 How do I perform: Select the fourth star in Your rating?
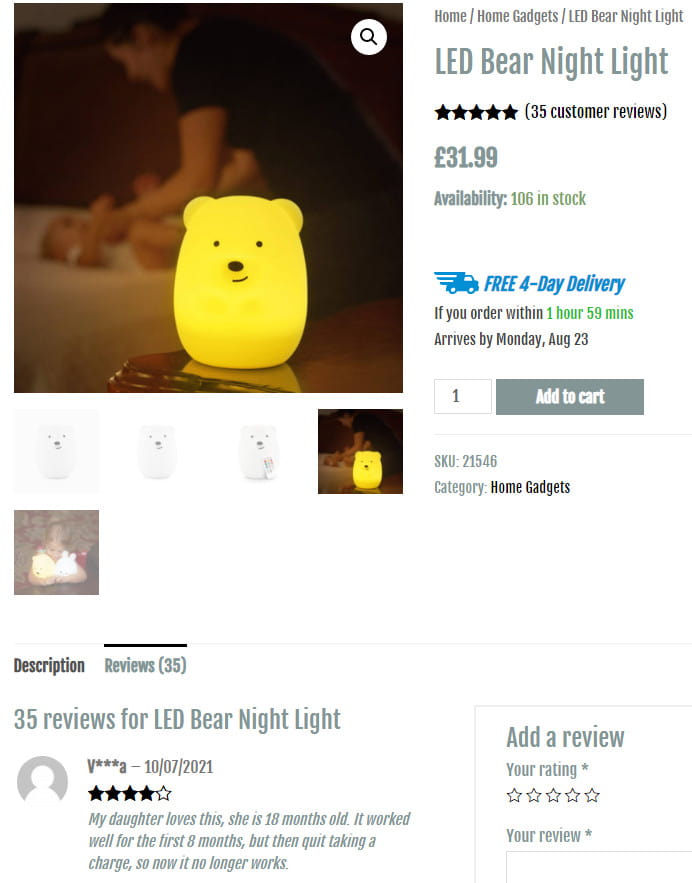coord(573,795)
